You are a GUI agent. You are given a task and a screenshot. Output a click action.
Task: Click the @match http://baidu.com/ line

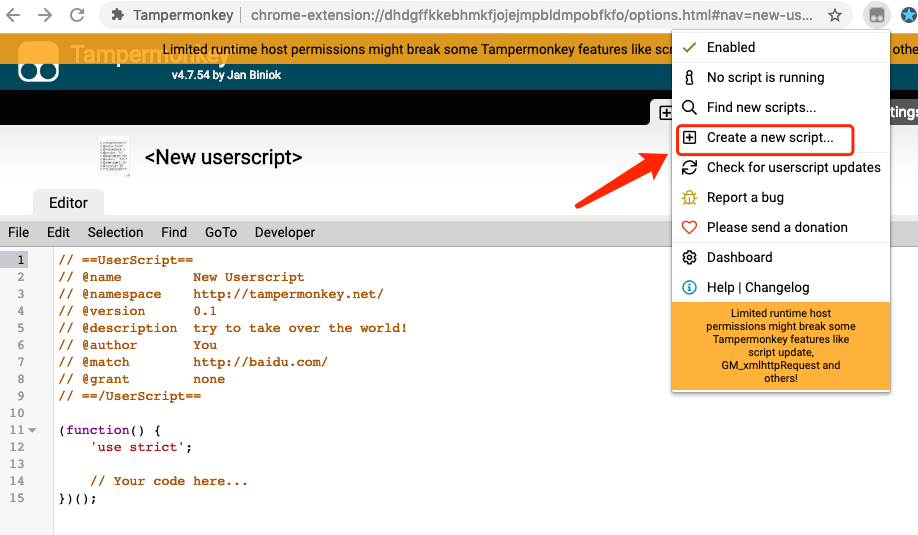click(193, 362)
